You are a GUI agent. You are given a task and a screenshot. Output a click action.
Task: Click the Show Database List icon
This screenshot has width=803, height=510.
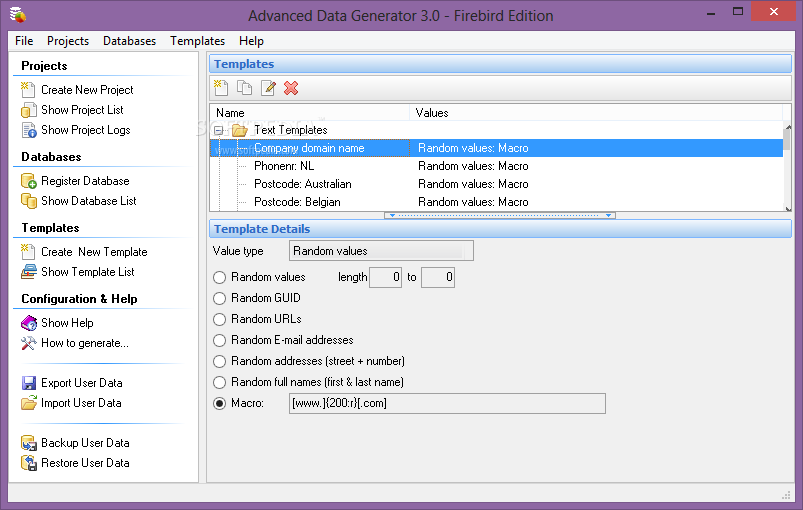click(x=29, y=201)
